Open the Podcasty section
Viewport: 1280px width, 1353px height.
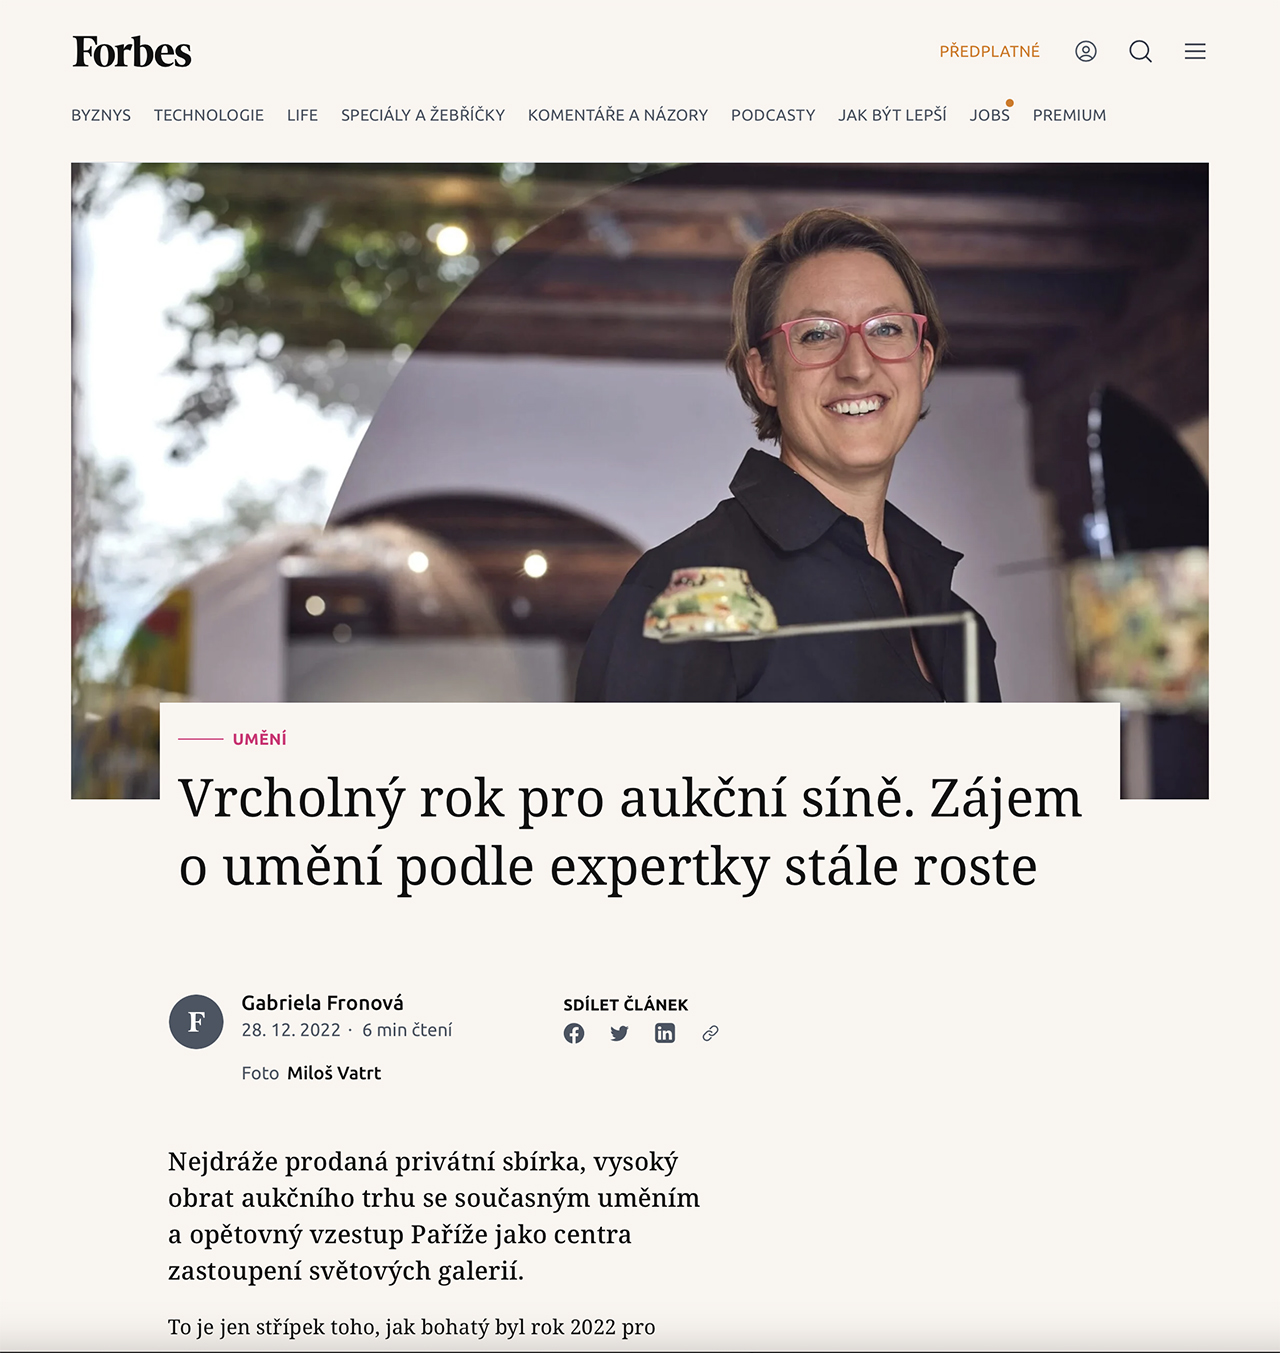pyautogui.click(x=773, y=115)
